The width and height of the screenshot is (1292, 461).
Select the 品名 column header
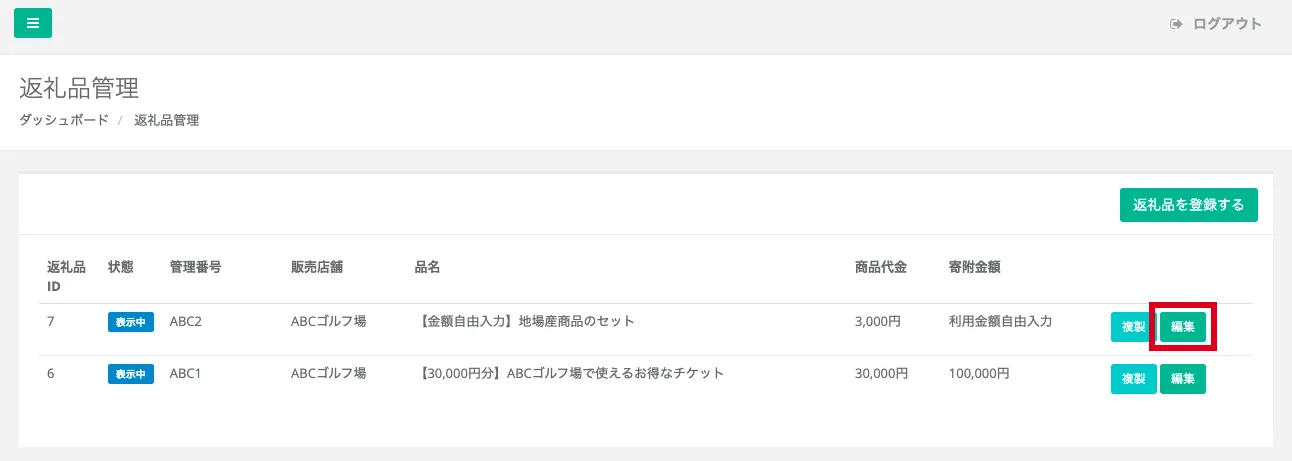(428, 267)
